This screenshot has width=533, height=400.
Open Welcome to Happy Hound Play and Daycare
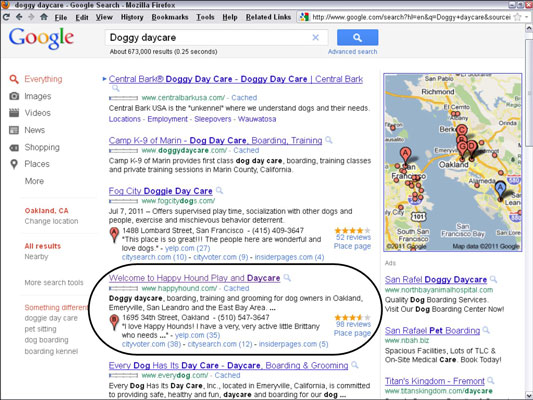[194, 278]
